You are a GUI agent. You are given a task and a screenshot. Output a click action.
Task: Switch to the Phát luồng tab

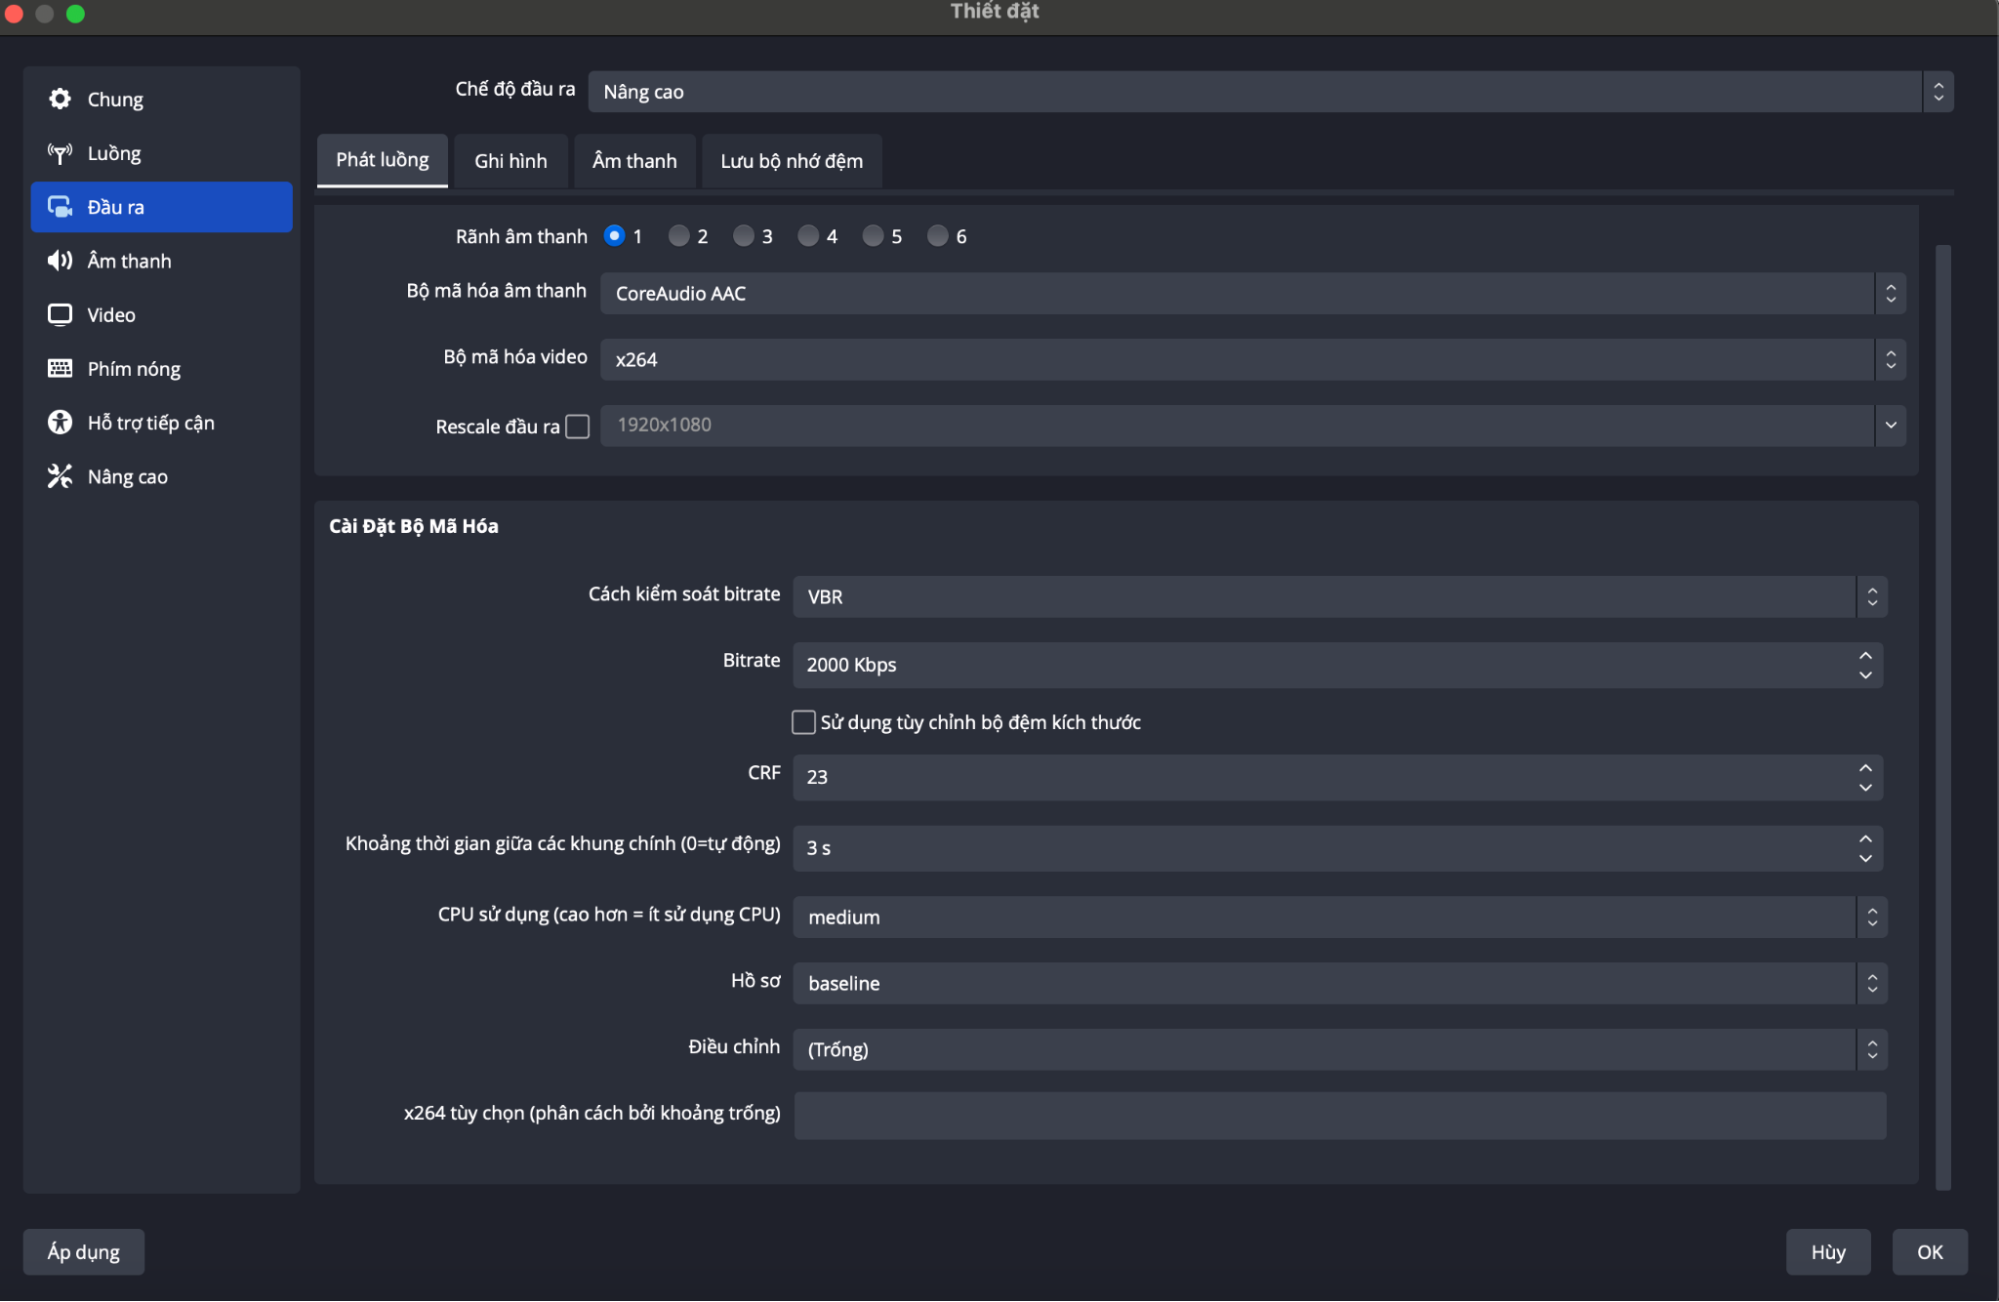click(382, 160)
